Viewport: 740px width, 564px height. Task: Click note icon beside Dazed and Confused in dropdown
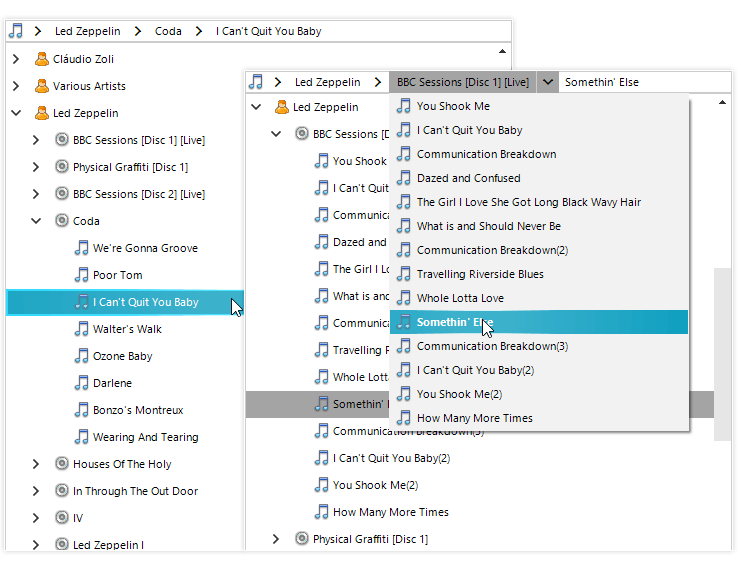[x=404, y=178]
